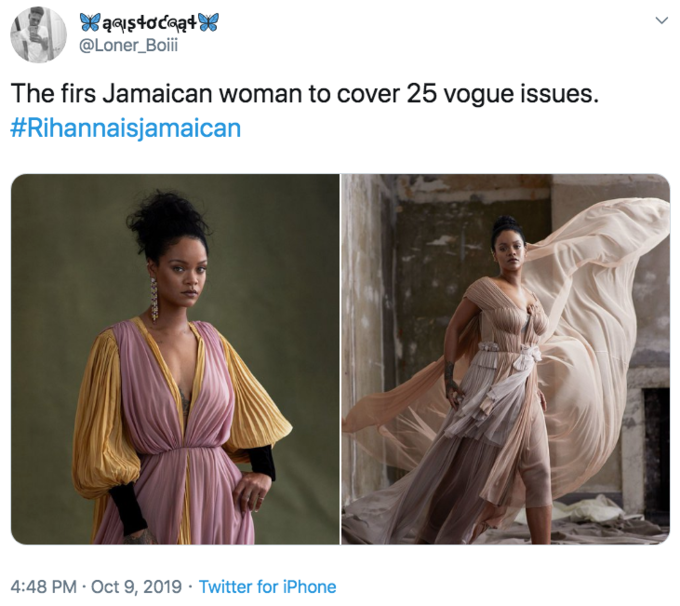The image size is (680, 606).
Task: Click the long earring in left photo
Action: tap(154, 299)
